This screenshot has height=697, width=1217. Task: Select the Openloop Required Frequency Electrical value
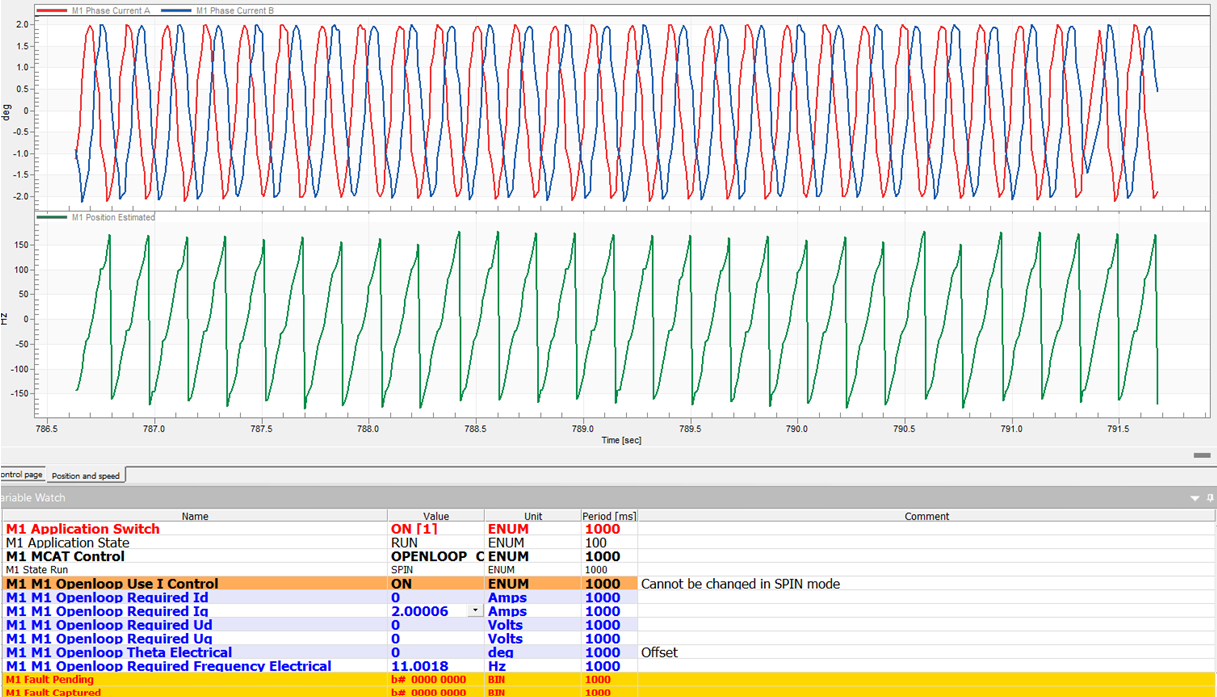pyautogui.click(x=419, y=666)
